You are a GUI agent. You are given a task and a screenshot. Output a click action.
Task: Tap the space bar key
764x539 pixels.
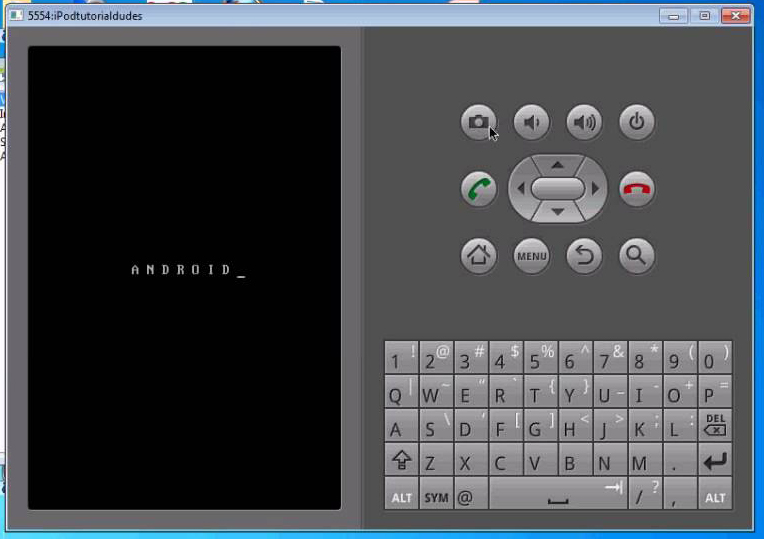coord(558,493)
